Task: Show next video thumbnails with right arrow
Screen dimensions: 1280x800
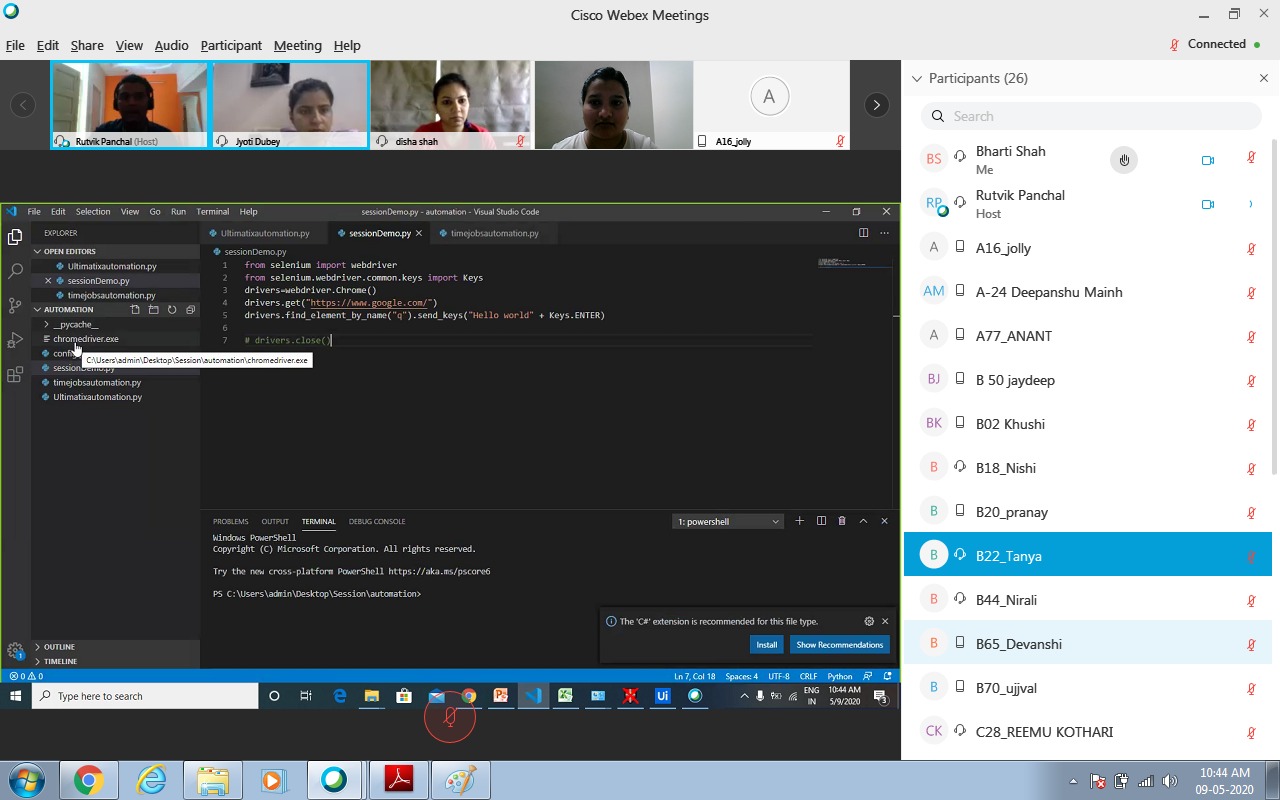Action: coord(876,104)
